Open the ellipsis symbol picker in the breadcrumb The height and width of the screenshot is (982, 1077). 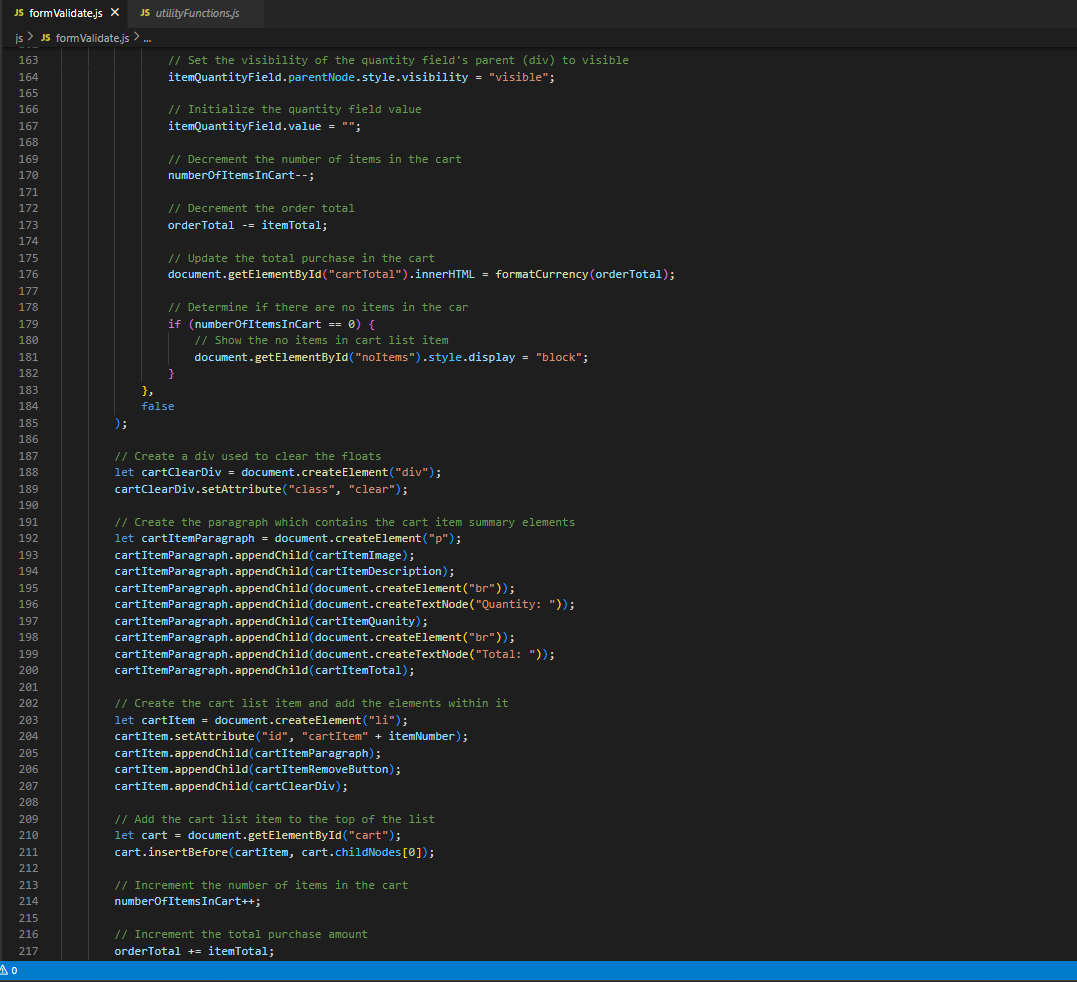click(147, 37)
